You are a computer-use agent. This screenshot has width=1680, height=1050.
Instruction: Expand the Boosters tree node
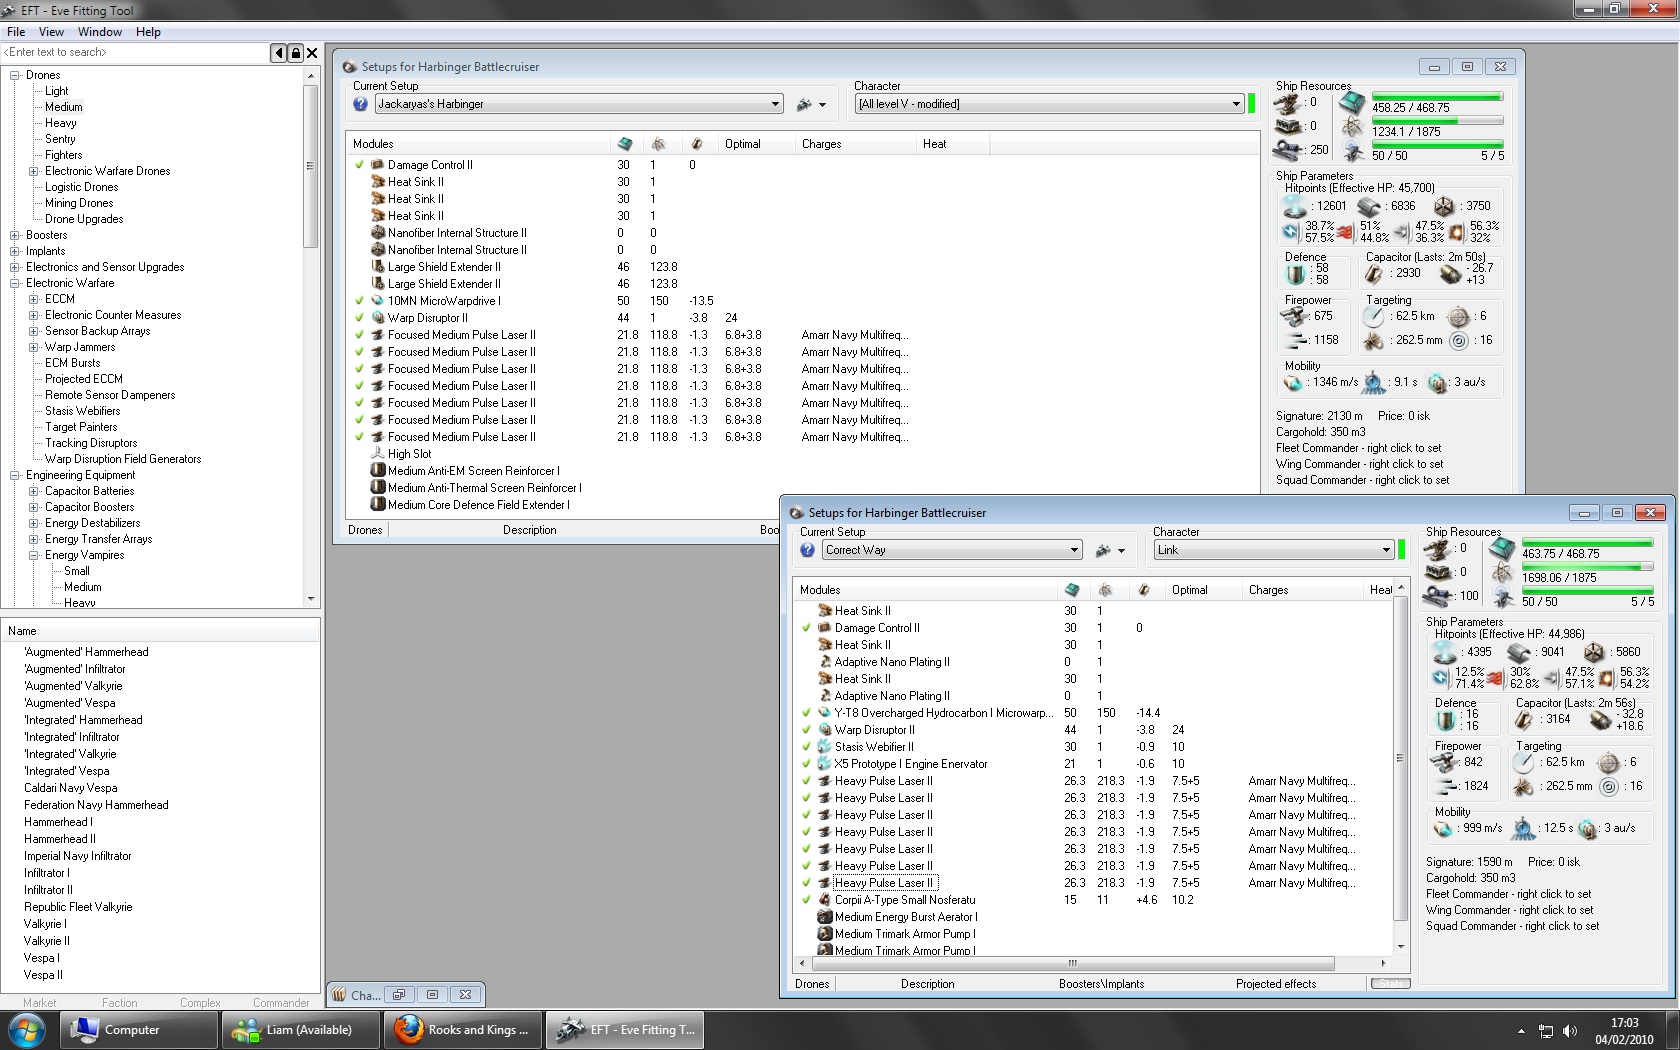coord(15,235)
